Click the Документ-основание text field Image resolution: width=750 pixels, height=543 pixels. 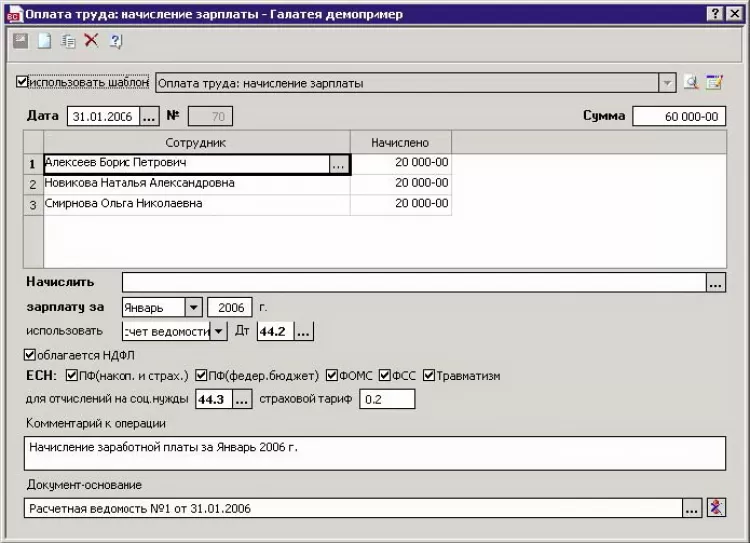(x=353, y=508)
